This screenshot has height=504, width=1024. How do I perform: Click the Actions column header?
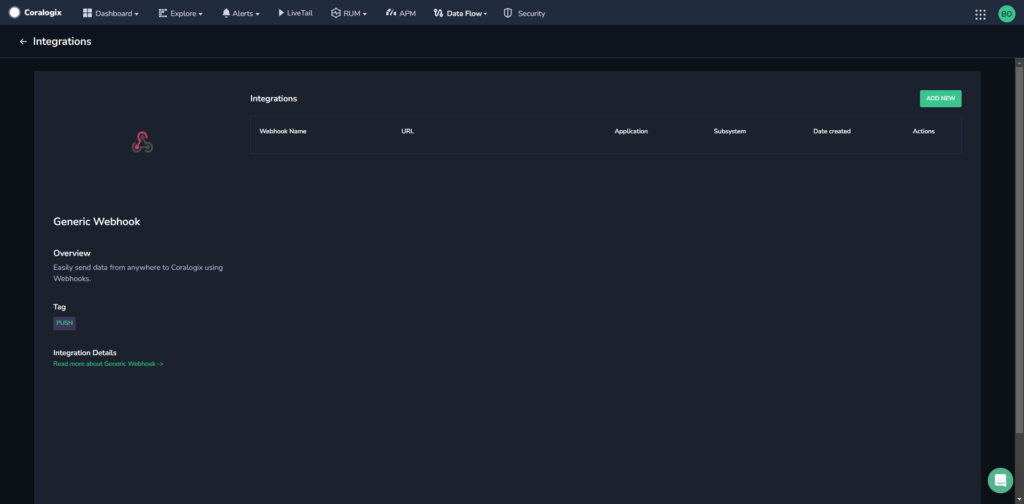coord(923,131)
